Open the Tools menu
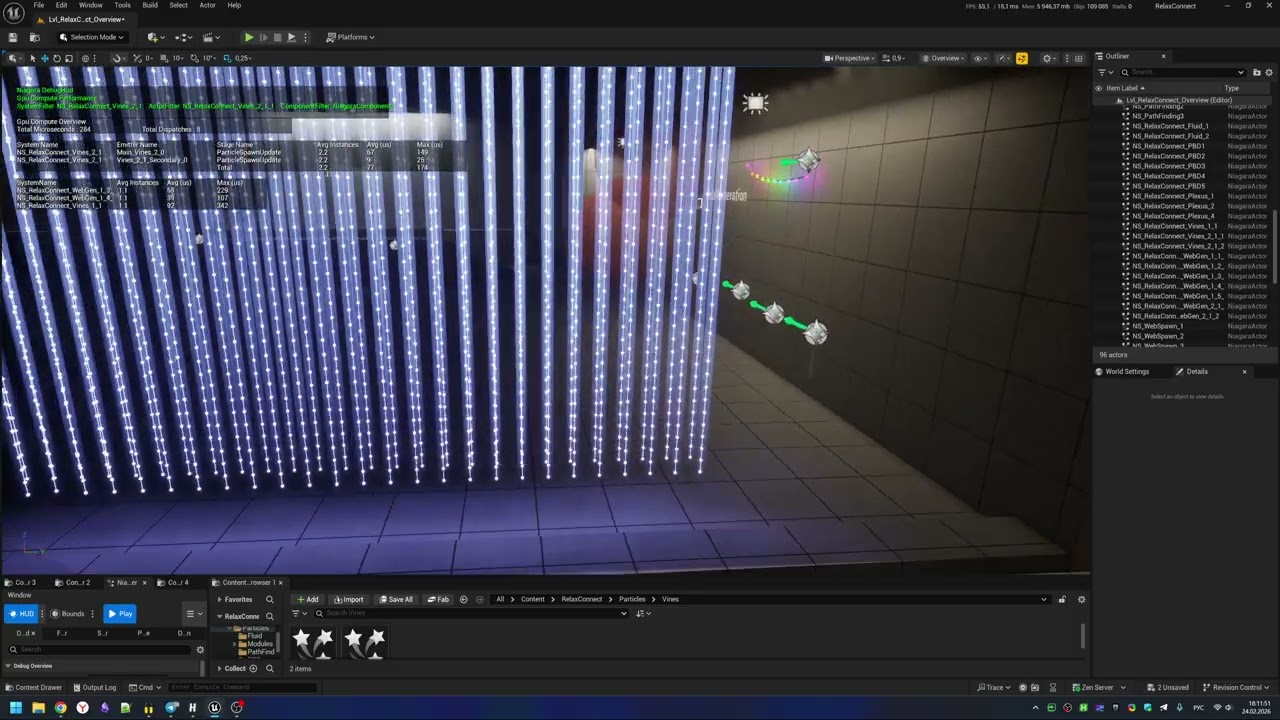Image resolution: width=1280 pixels, height=720 pixels. (122, 5)
